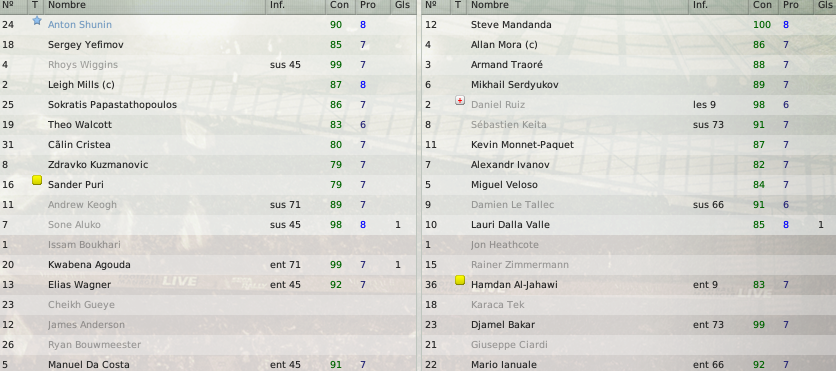Screen dimensions: 836x371
Task: Select Djamel Bakar in the right list
Action: pyautogui.click(x=629, y=325)
